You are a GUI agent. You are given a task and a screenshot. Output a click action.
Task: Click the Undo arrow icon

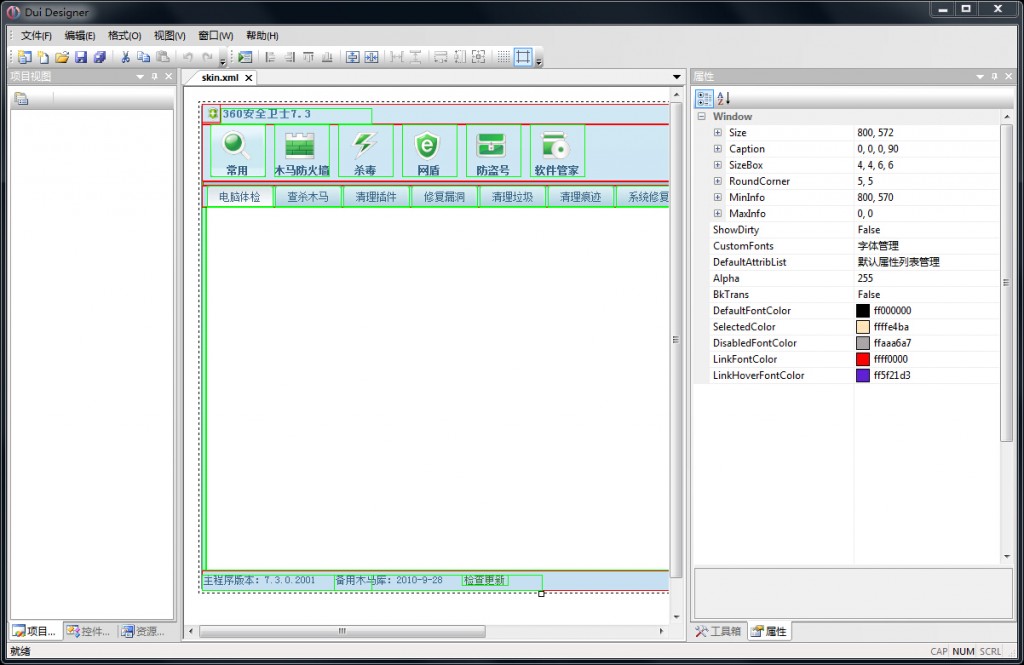[x=187, y=57]
